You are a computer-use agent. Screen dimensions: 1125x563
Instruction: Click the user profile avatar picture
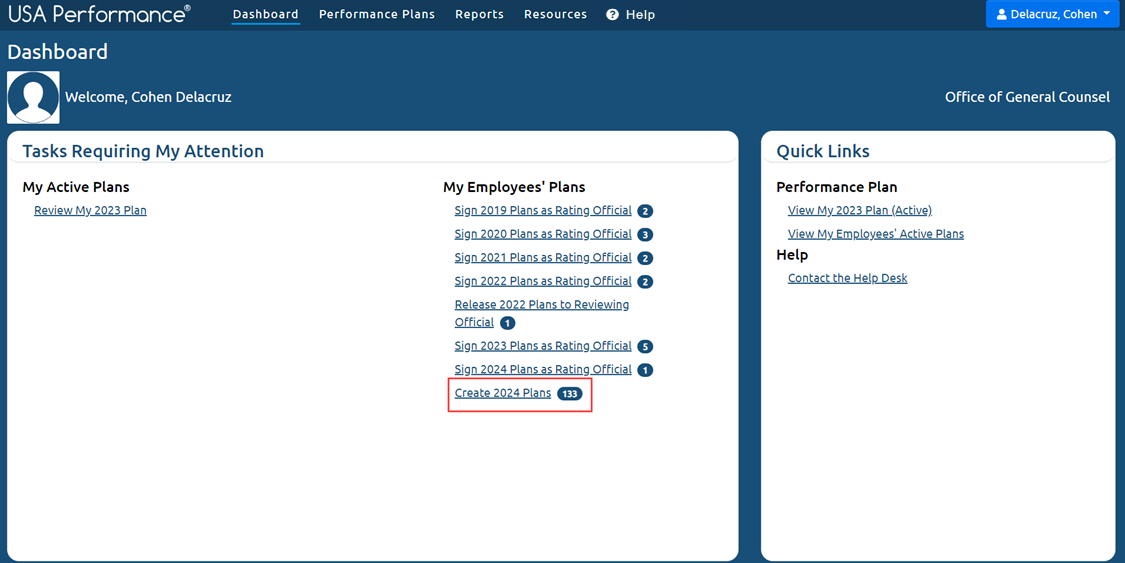point(33,97)
